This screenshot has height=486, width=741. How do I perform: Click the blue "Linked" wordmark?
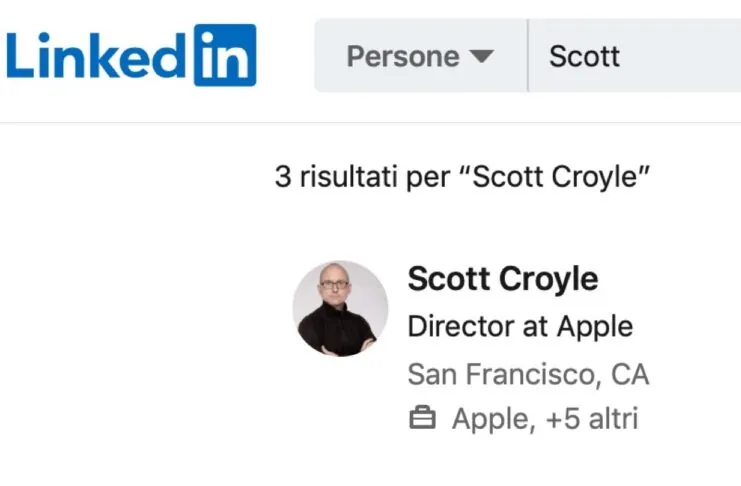coord(97,55)
